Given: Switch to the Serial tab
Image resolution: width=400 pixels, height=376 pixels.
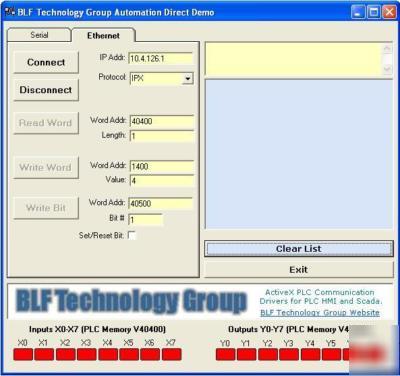Looking at the screenshot, I should [39, 35].
